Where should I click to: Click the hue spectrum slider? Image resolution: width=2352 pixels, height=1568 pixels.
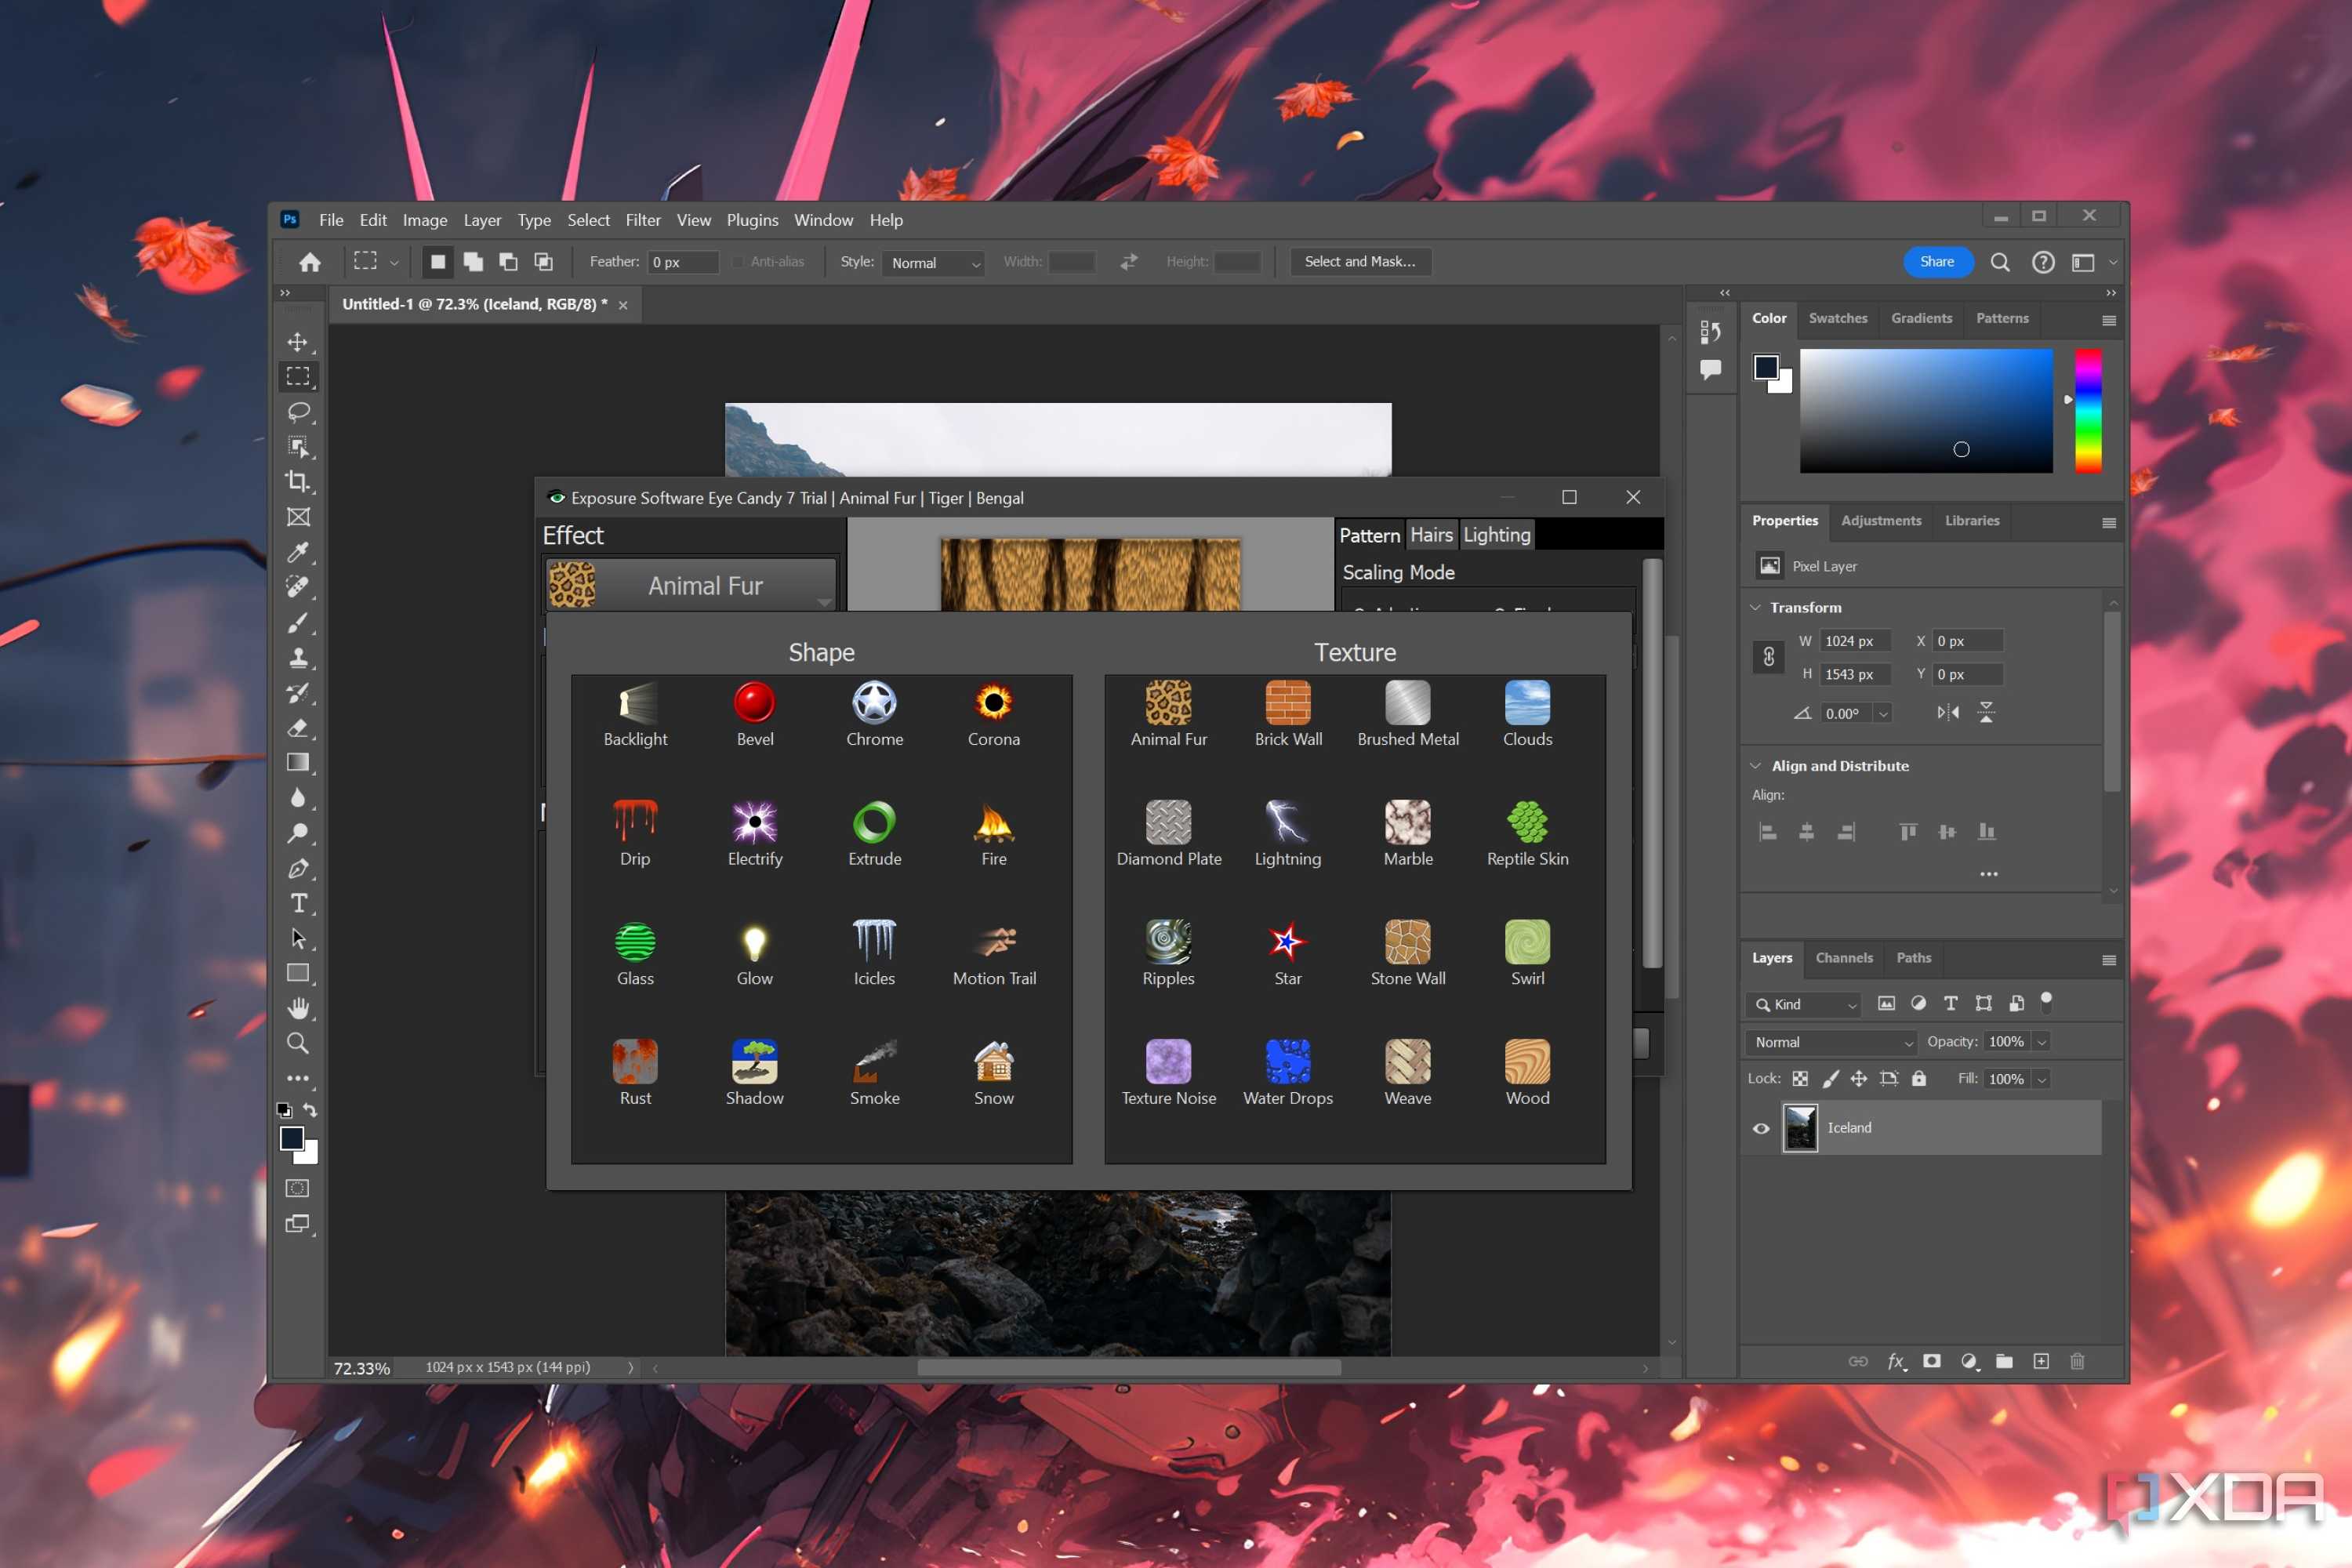[2087, 410]
